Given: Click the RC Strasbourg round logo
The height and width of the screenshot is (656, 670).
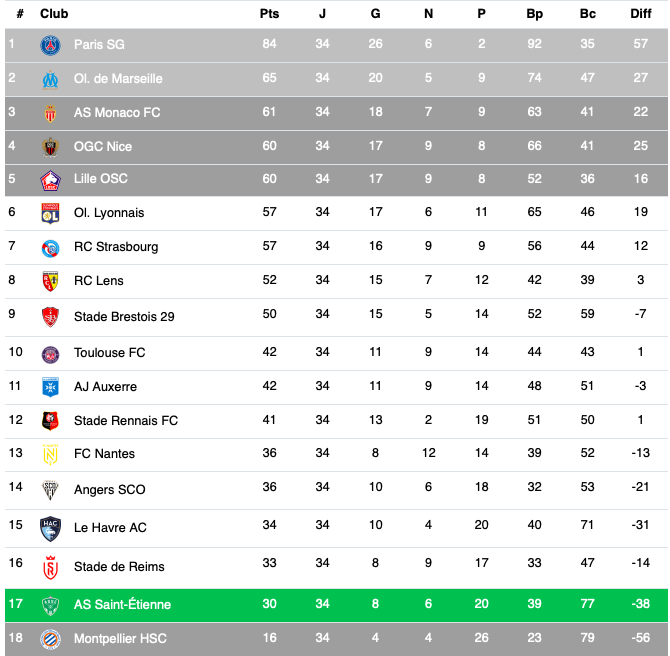Looking at the screenshot, I should tap(50, 248).
